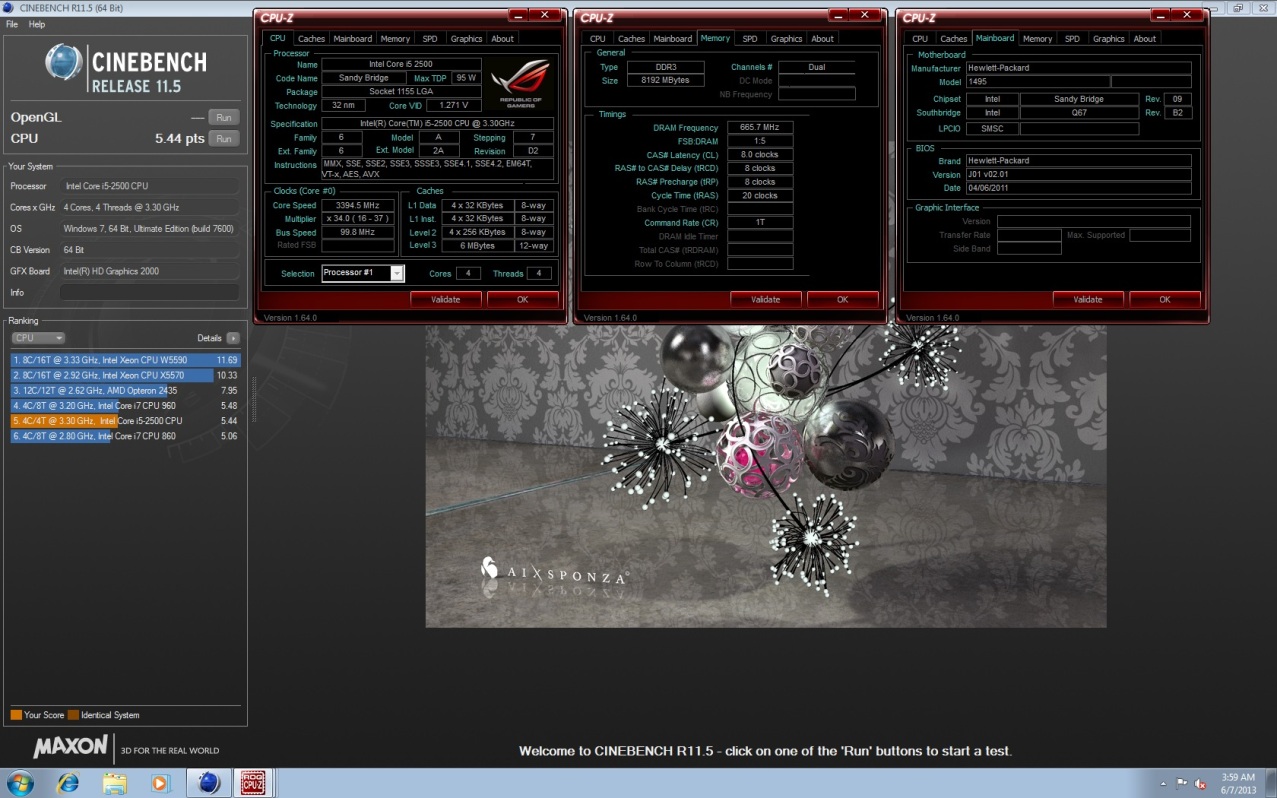Click the Q67 Southbridge value
Screen dimensions: 1277x798
pyautogui.click(x=1078, y=113)
